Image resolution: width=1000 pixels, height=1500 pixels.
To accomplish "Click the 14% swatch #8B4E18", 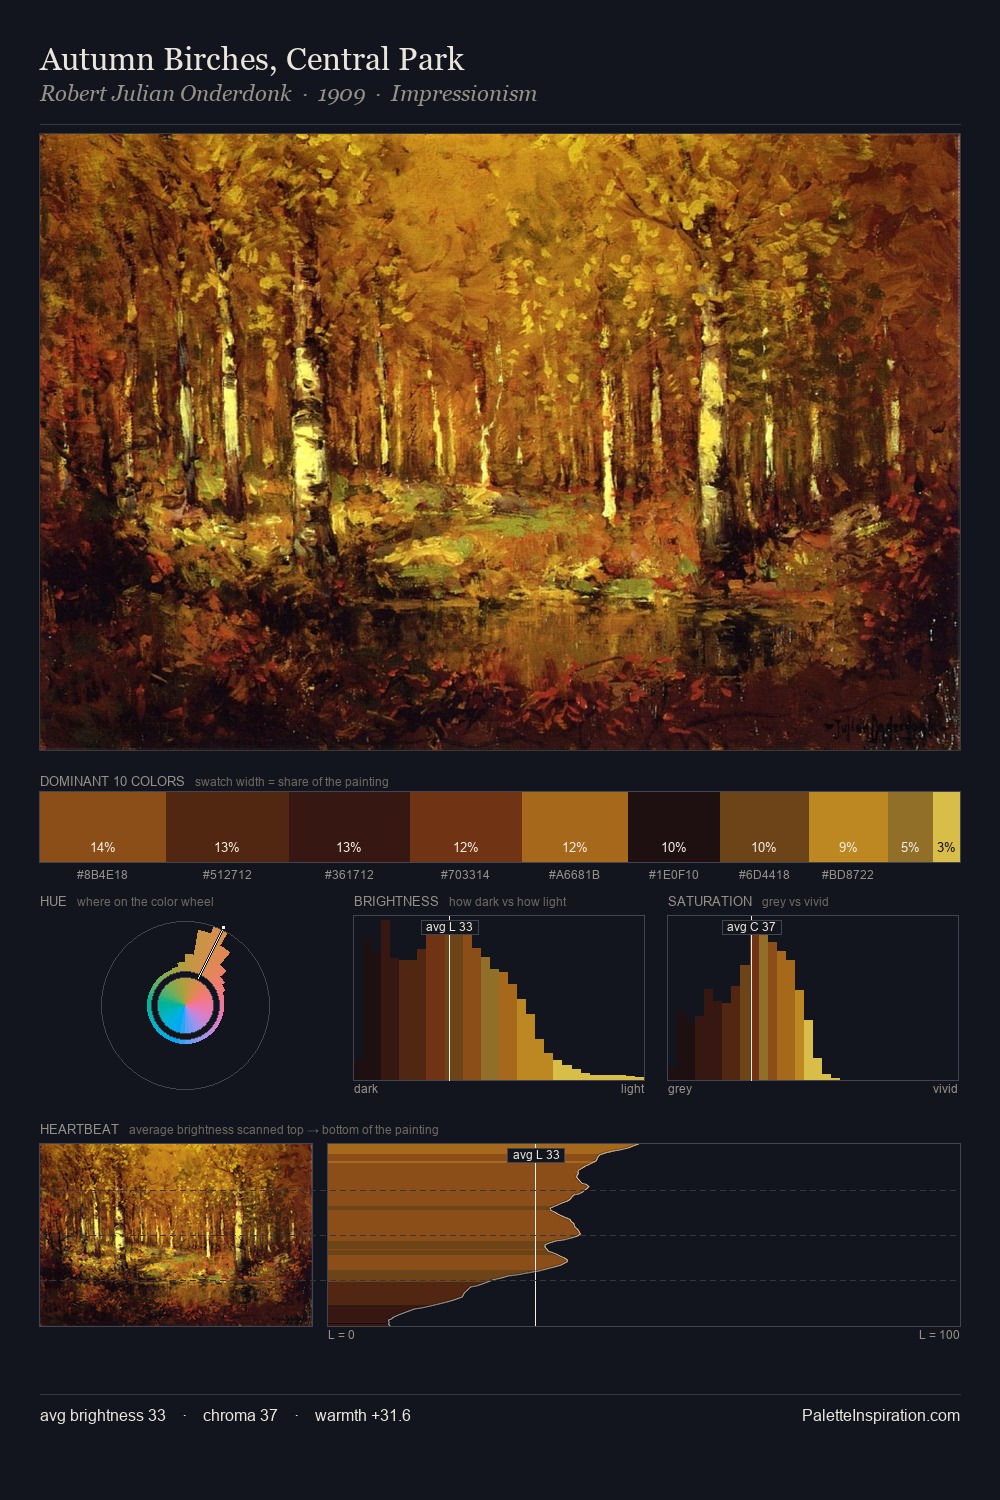I will [103, 827].
